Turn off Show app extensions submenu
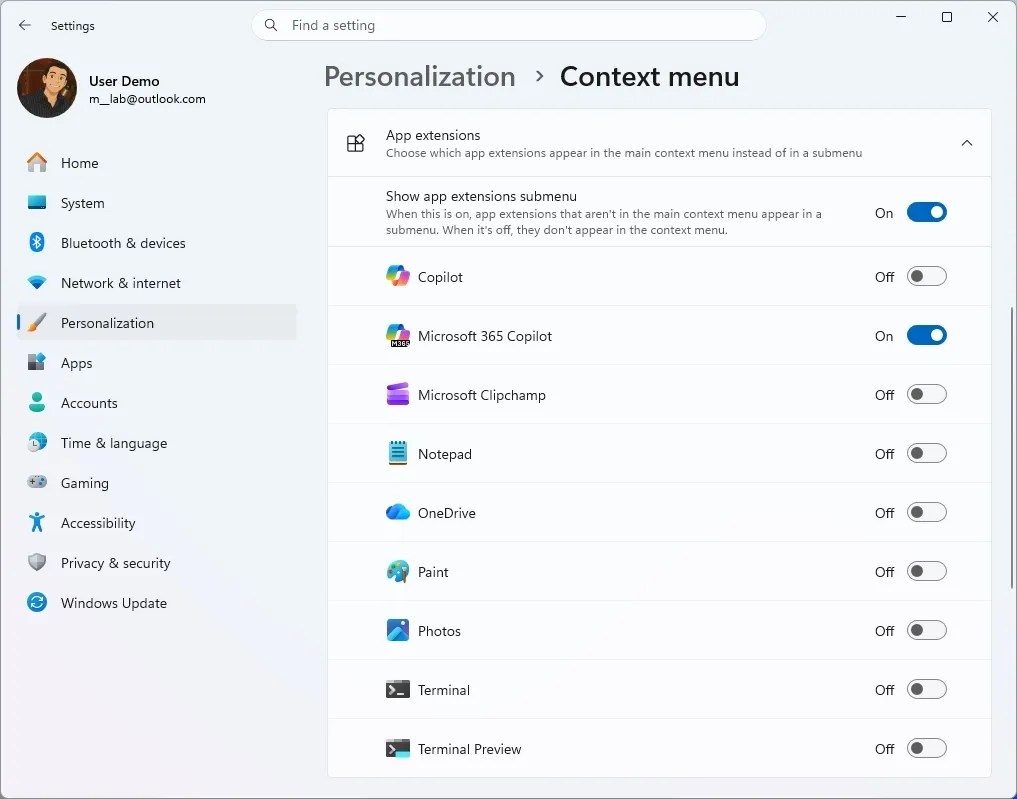The width and height of the screenshot is (1017, 799). pyautogui.click(x=926, y=212)
